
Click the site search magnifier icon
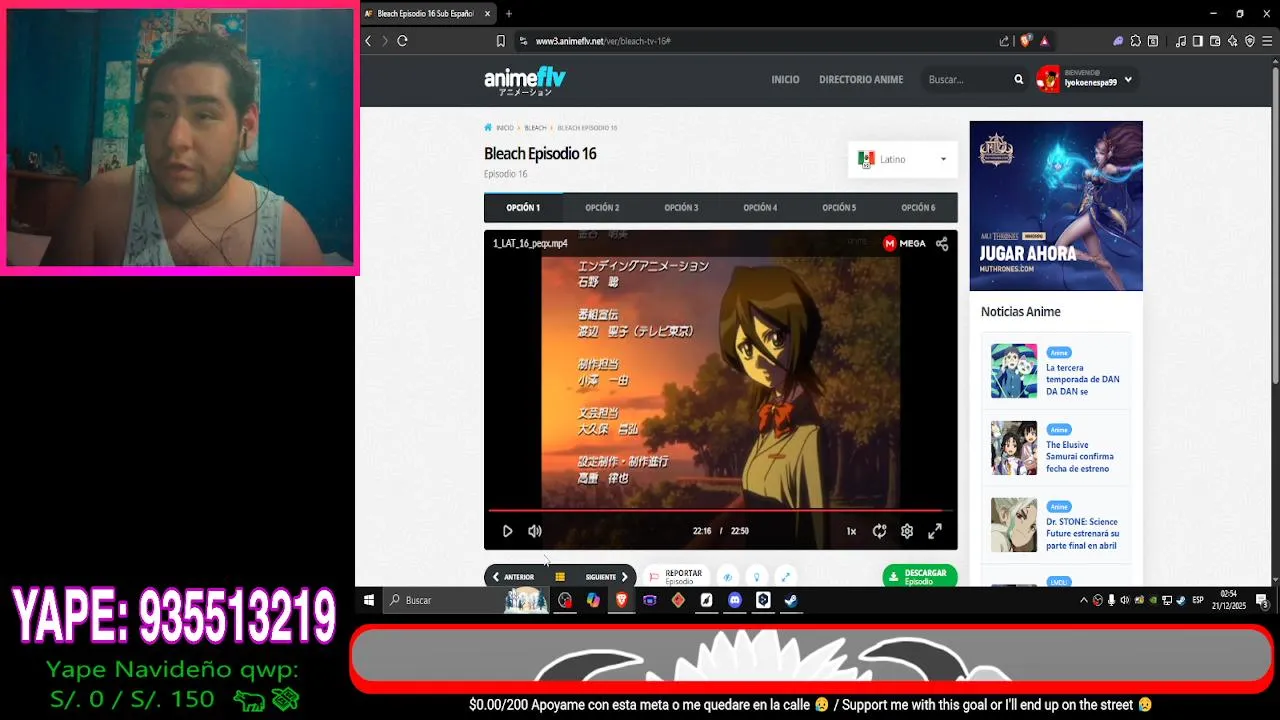click(x=1019, y=79)
